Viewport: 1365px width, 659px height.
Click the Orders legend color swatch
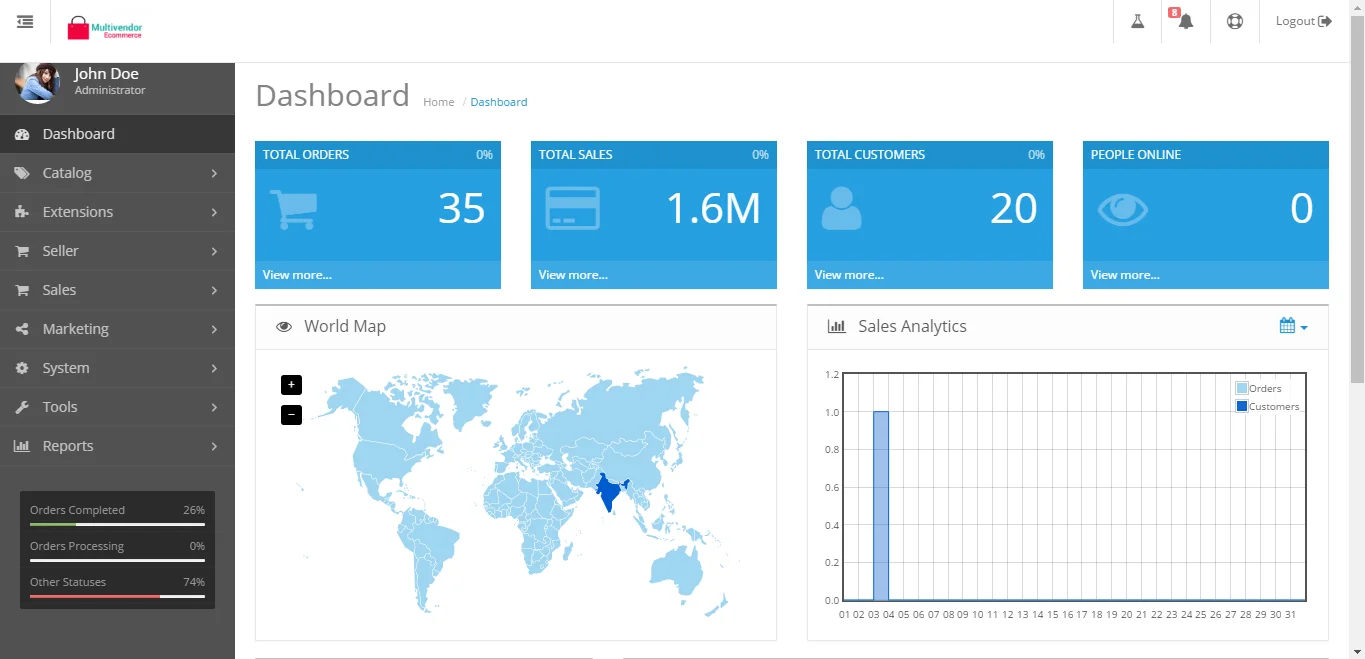click(1242, 388)
